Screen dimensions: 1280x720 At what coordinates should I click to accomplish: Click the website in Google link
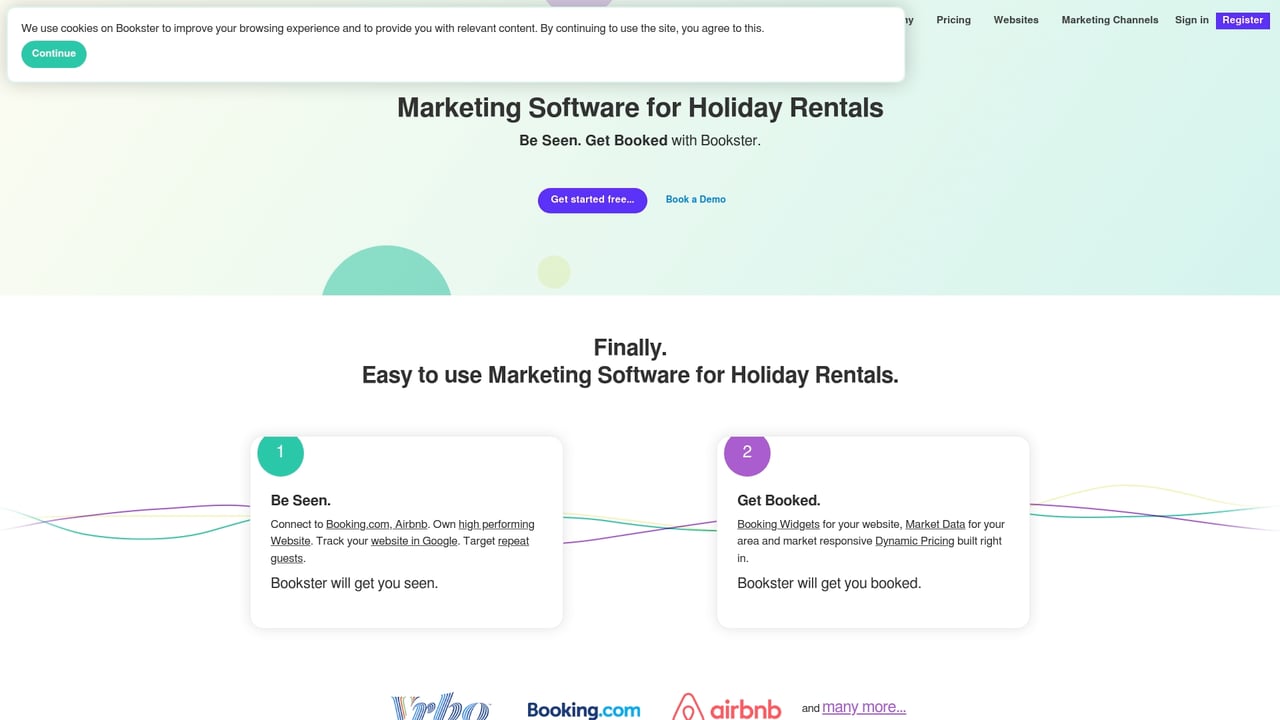[413, 540]
